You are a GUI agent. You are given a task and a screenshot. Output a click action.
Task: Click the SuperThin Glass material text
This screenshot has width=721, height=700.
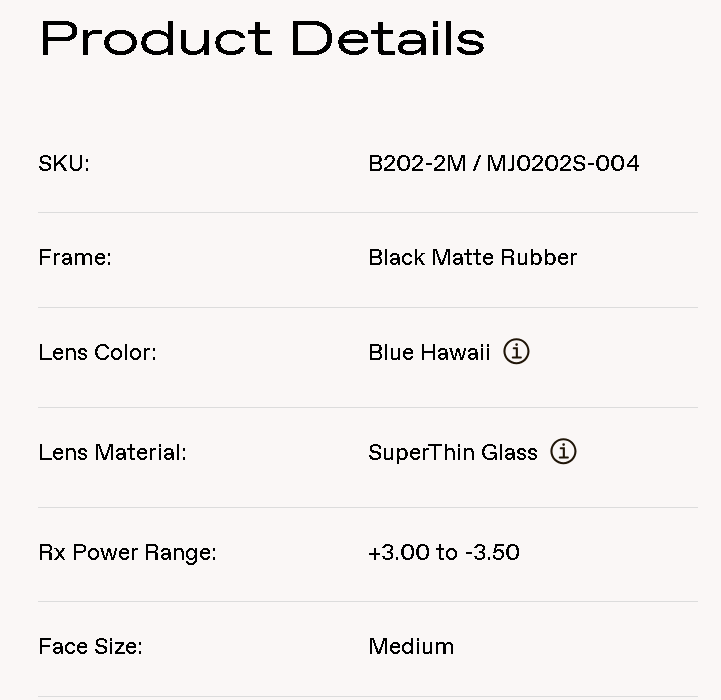pyautogui.click(x=453, y=452)
